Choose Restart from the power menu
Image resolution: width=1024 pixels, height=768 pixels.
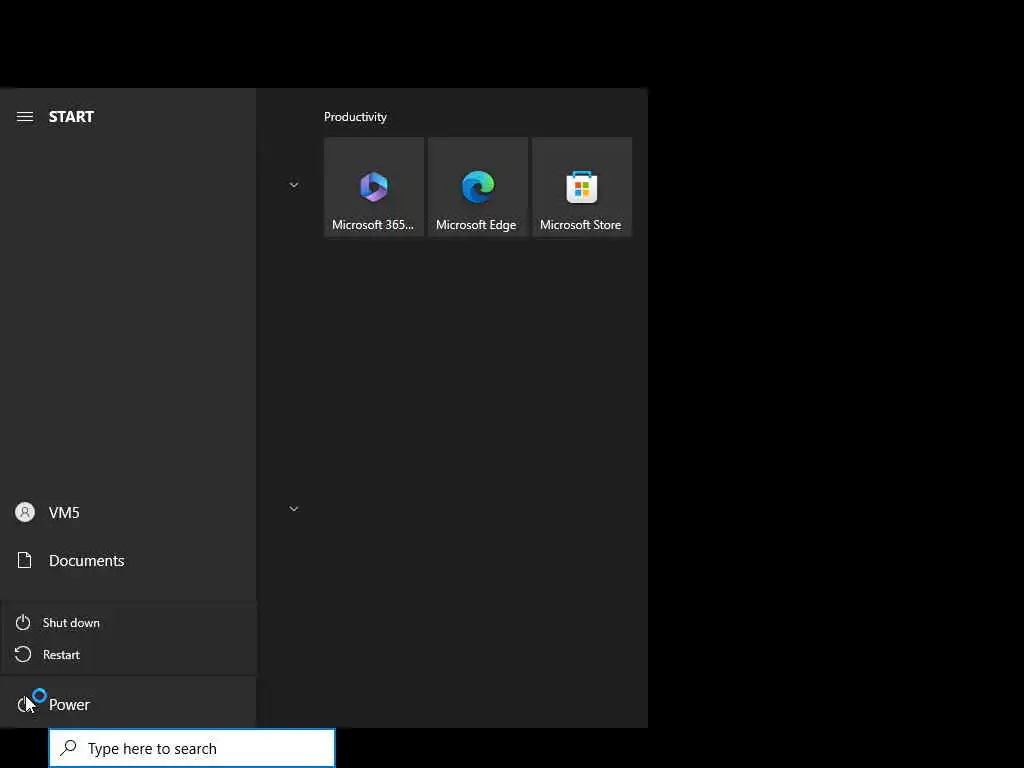pos(129,654)
